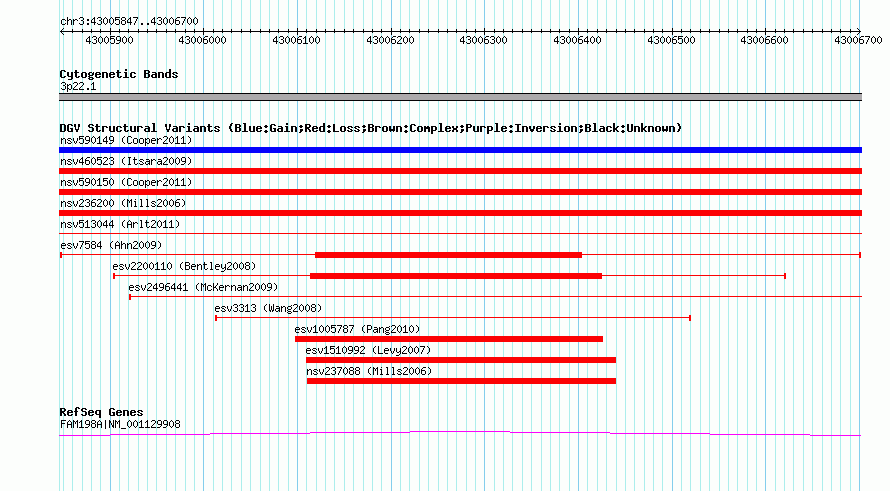
Task: Click the 43006600 ruler position
Action: pos(764,40)
